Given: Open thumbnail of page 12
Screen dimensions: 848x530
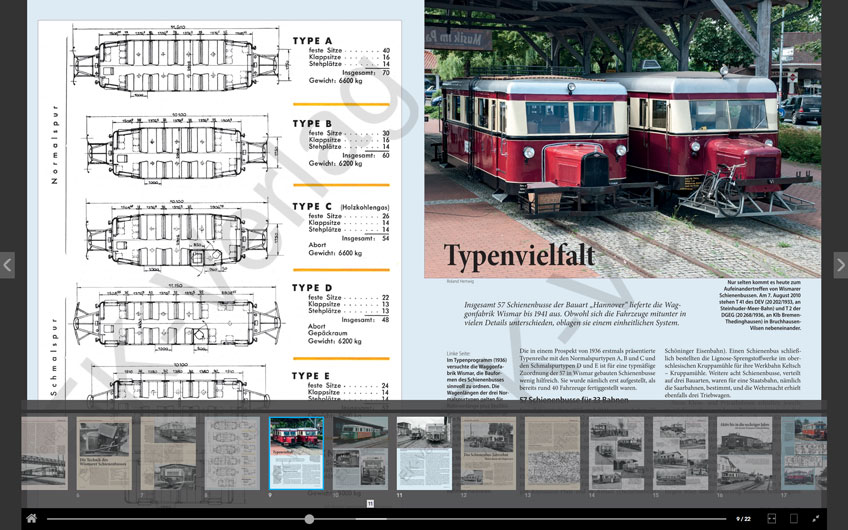Looking at the screenshot, I should click(x=488, y=453).
